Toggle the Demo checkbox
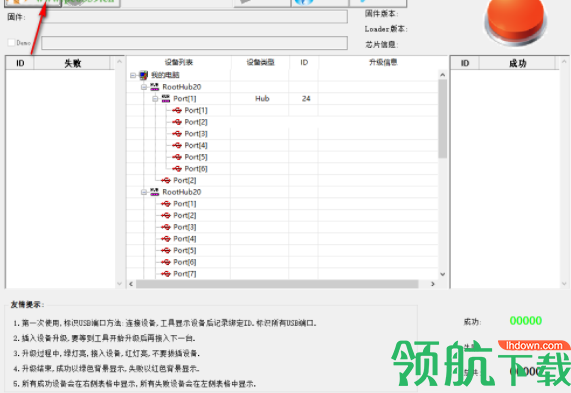This screenshot has width=571, height=393. (x=11, y=43)
